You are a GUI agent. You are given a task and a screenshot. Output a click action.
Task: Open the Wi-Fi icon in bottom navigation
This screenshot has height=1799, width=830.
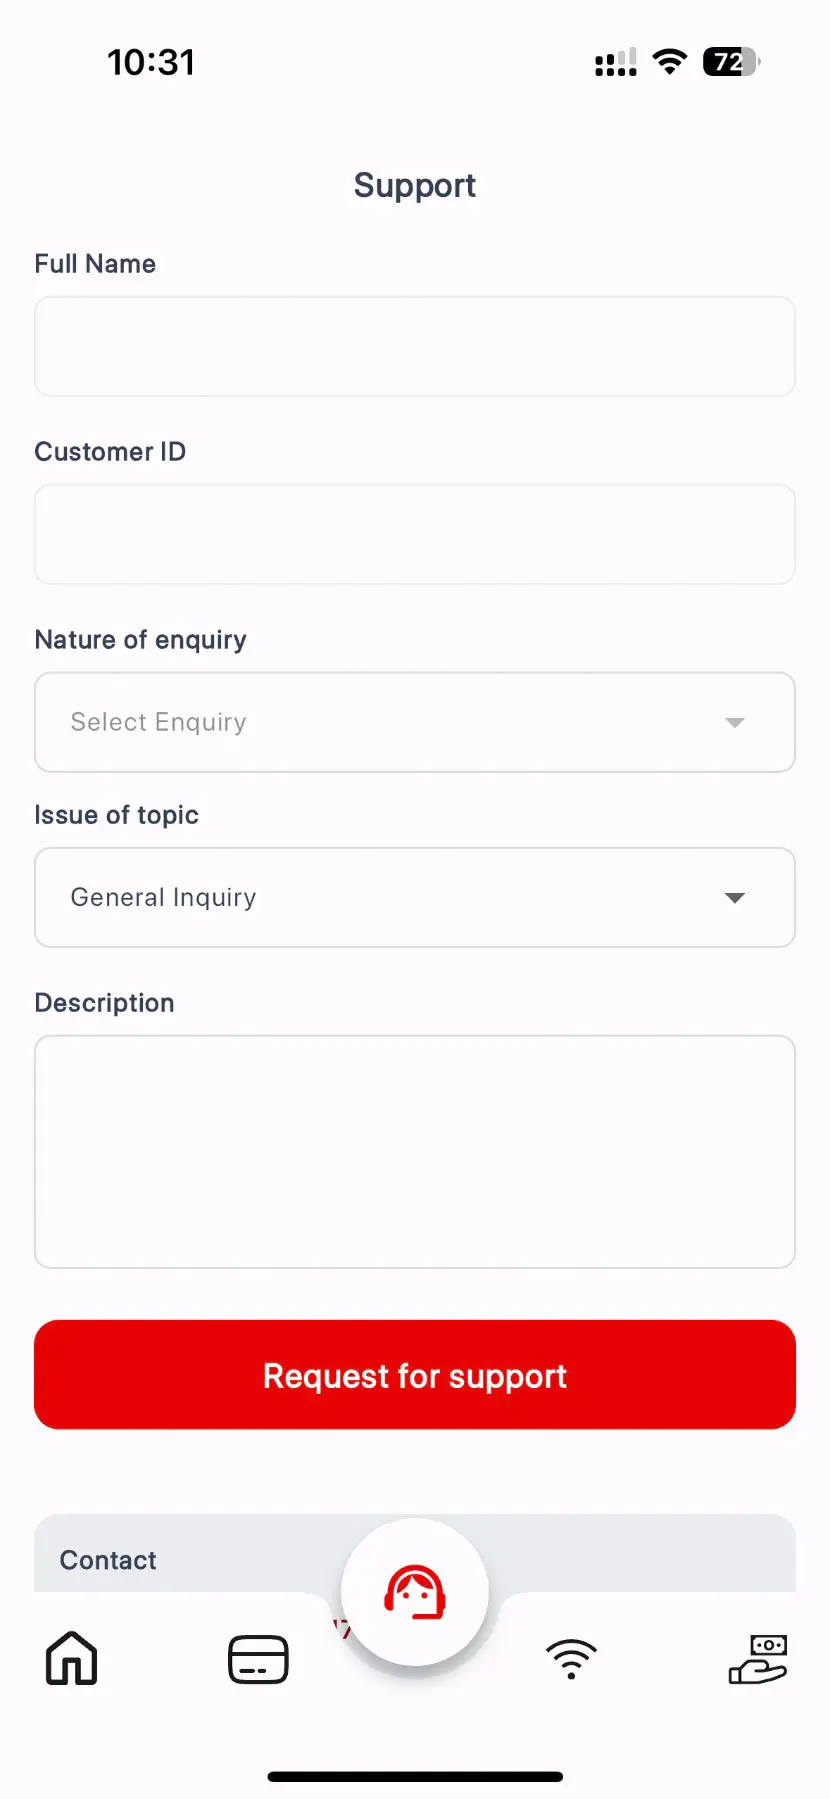[x=571, y=1659]
